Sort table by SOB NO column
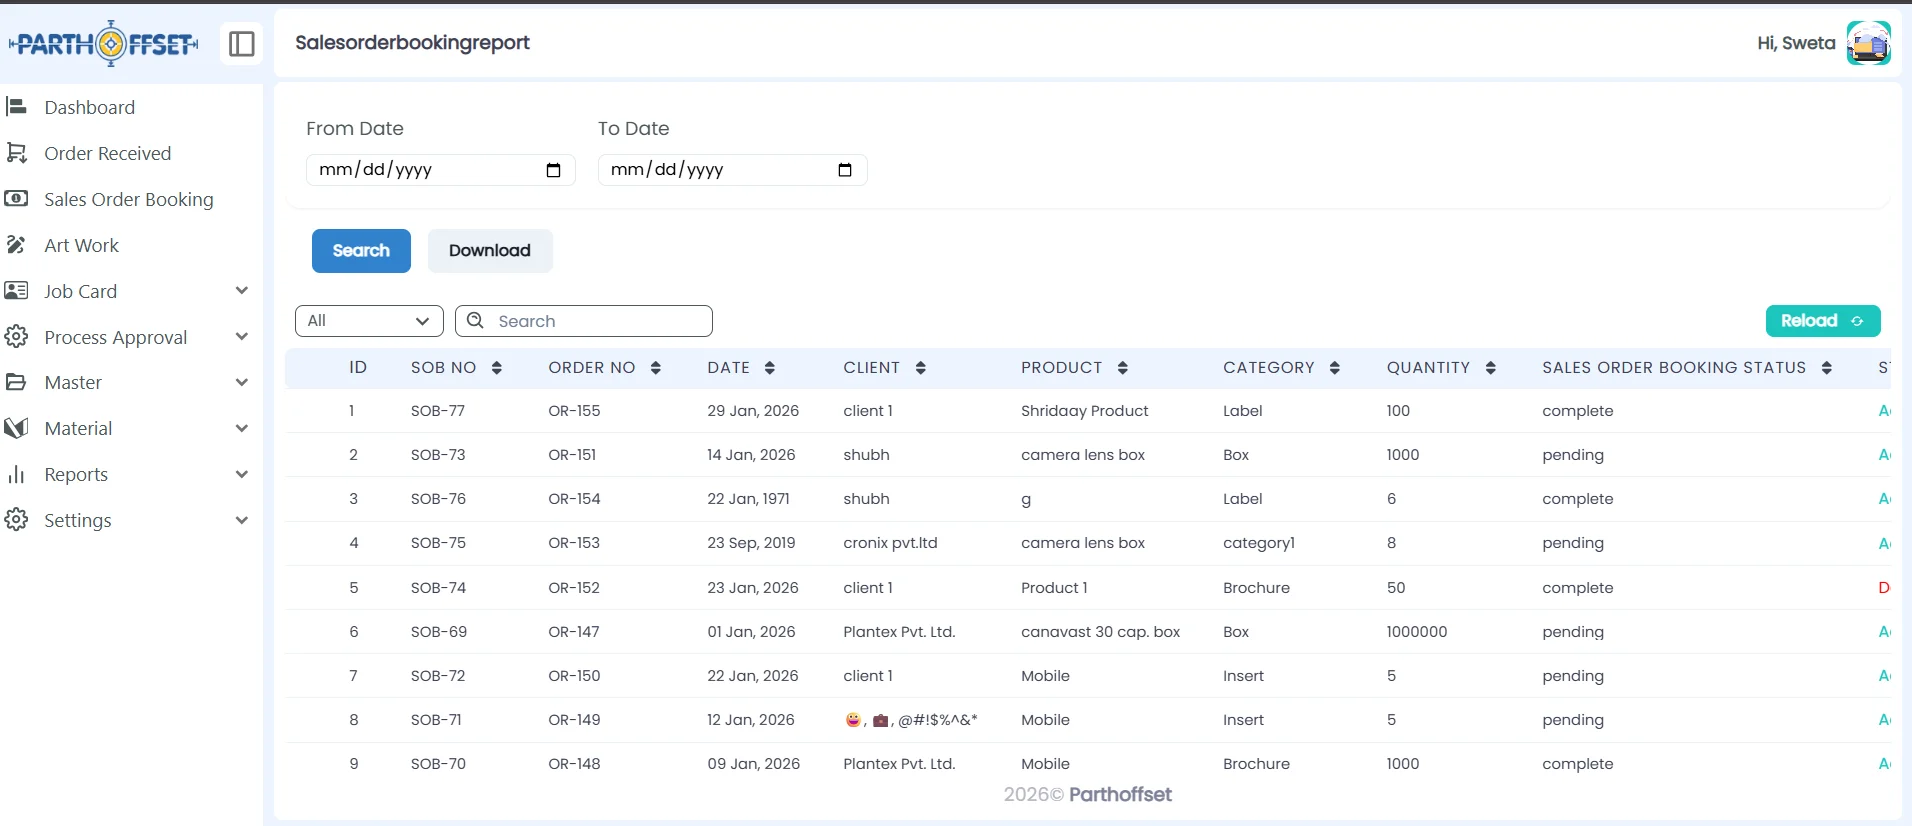The width and height of the screenshot is (1912, 826). [496, 368]
